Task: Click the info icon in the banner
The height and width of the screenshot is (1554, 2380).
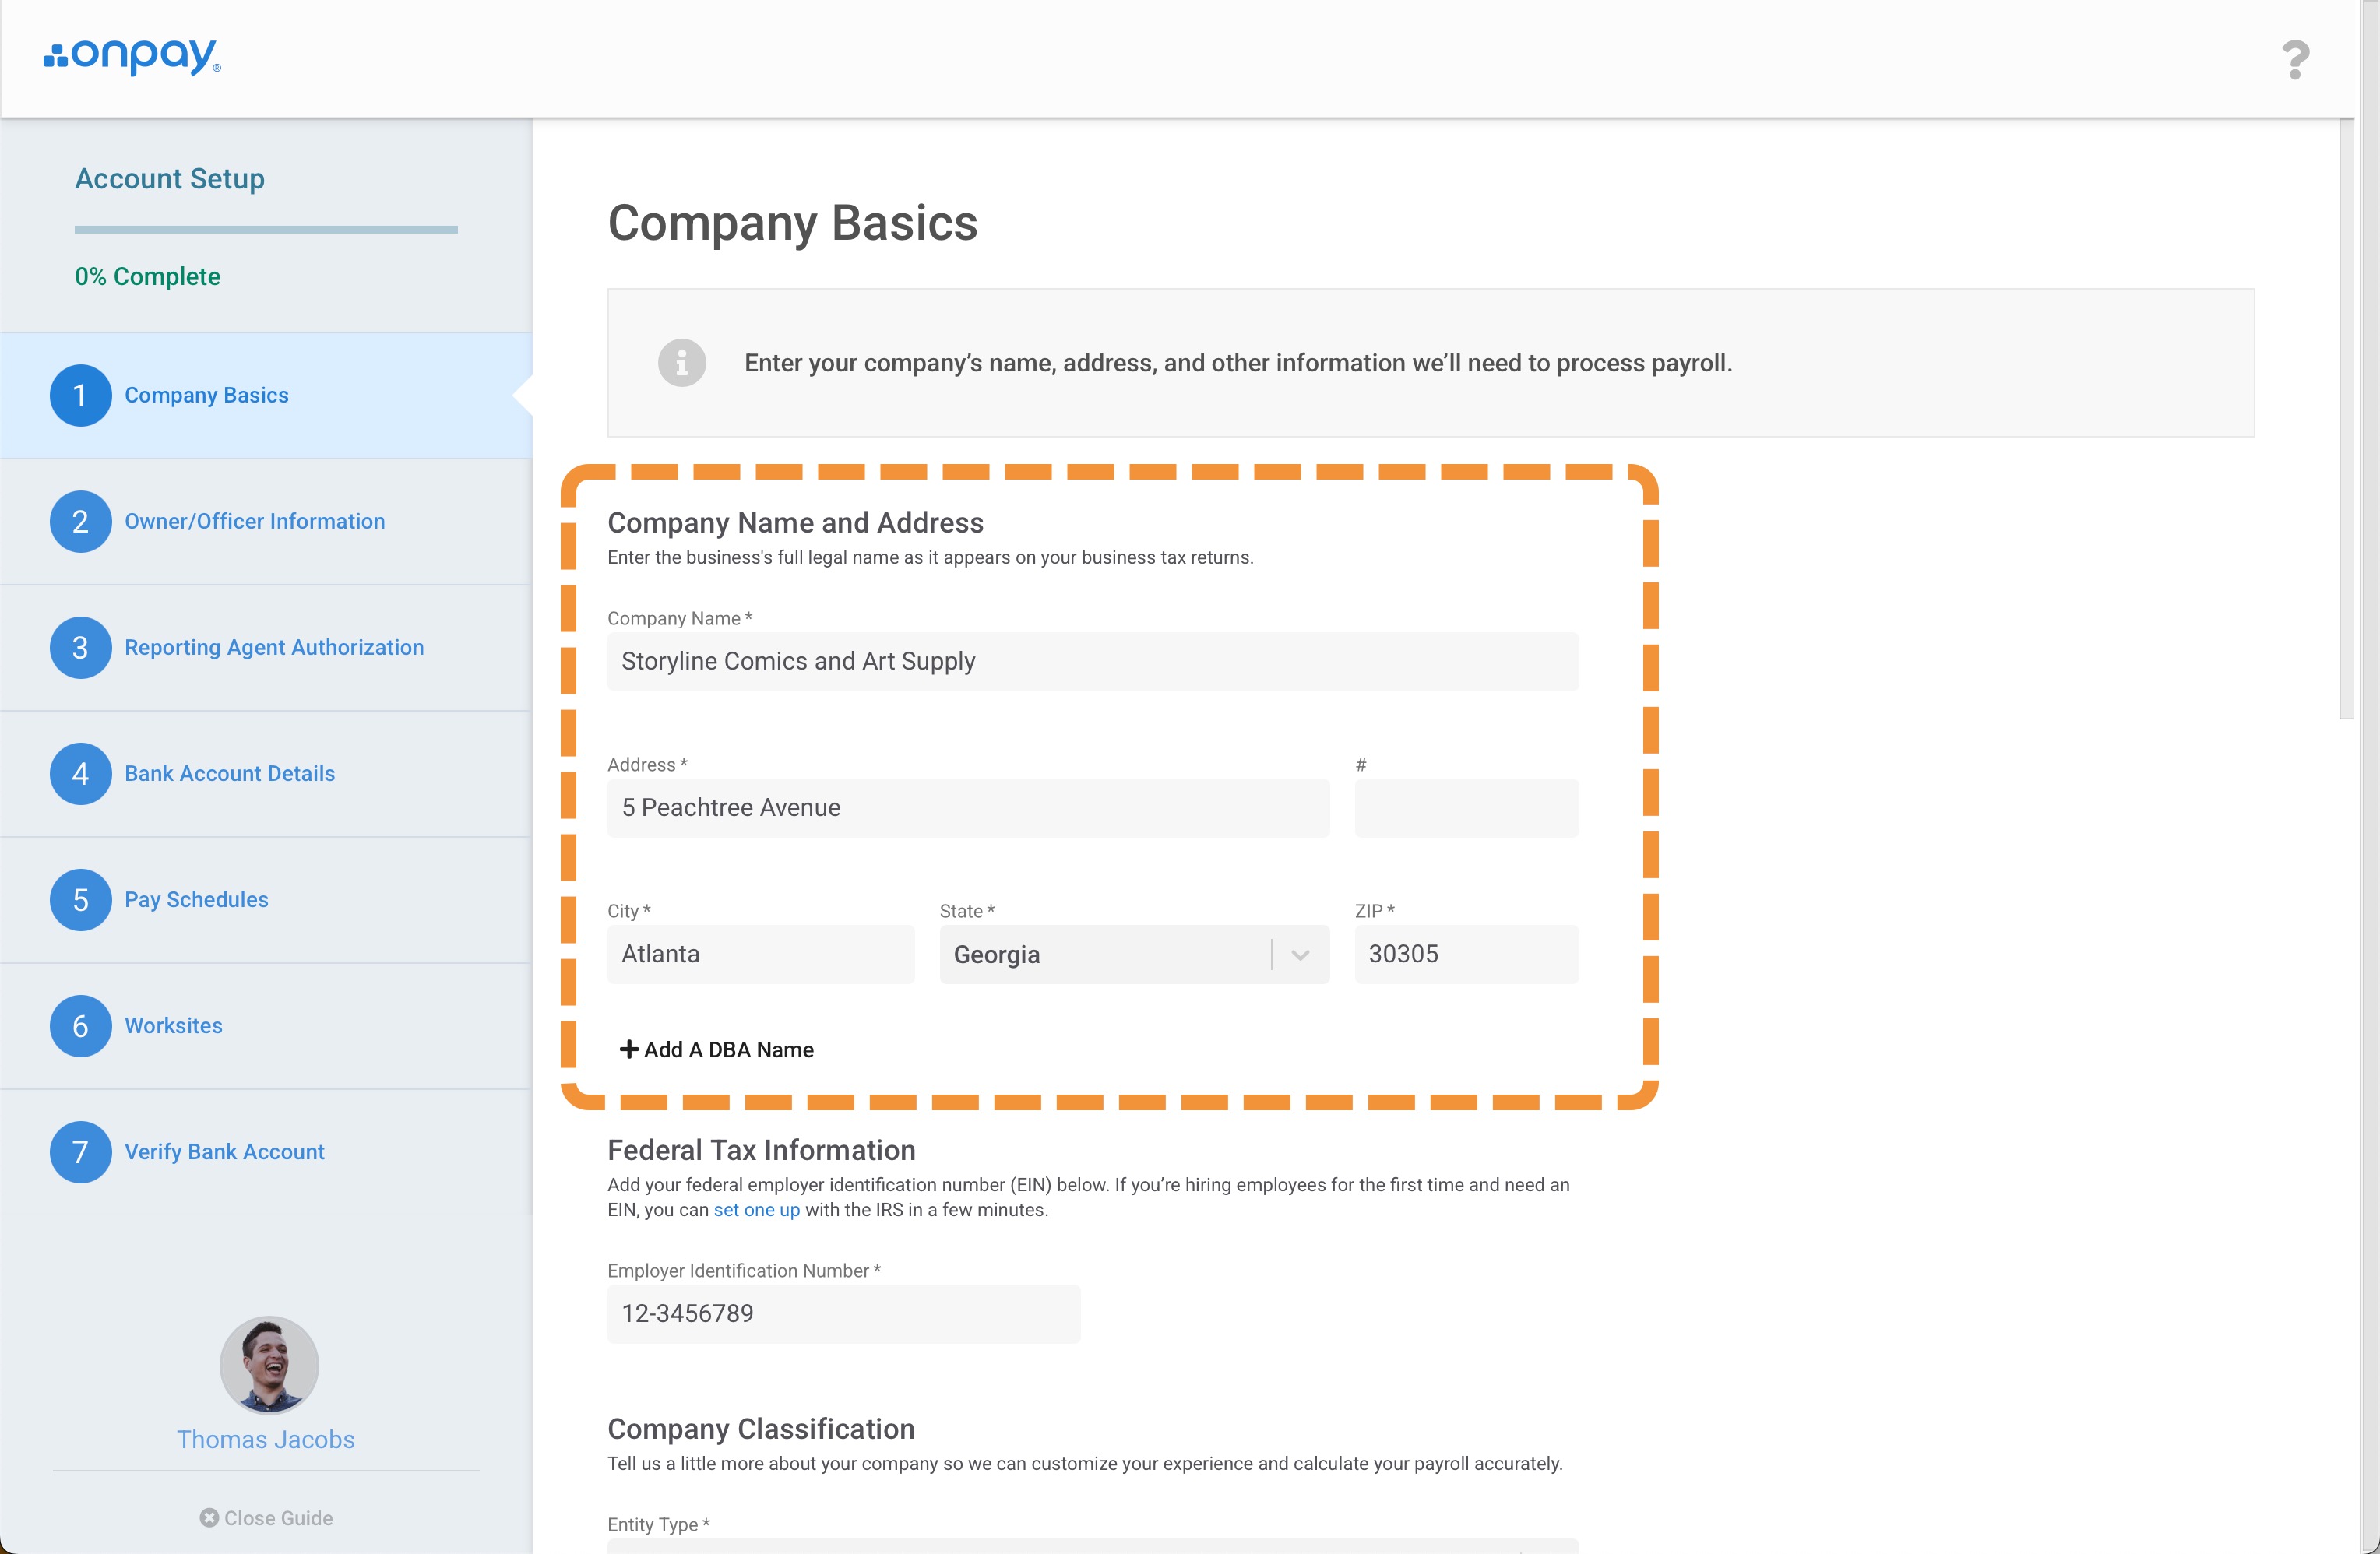Action: 682,363
